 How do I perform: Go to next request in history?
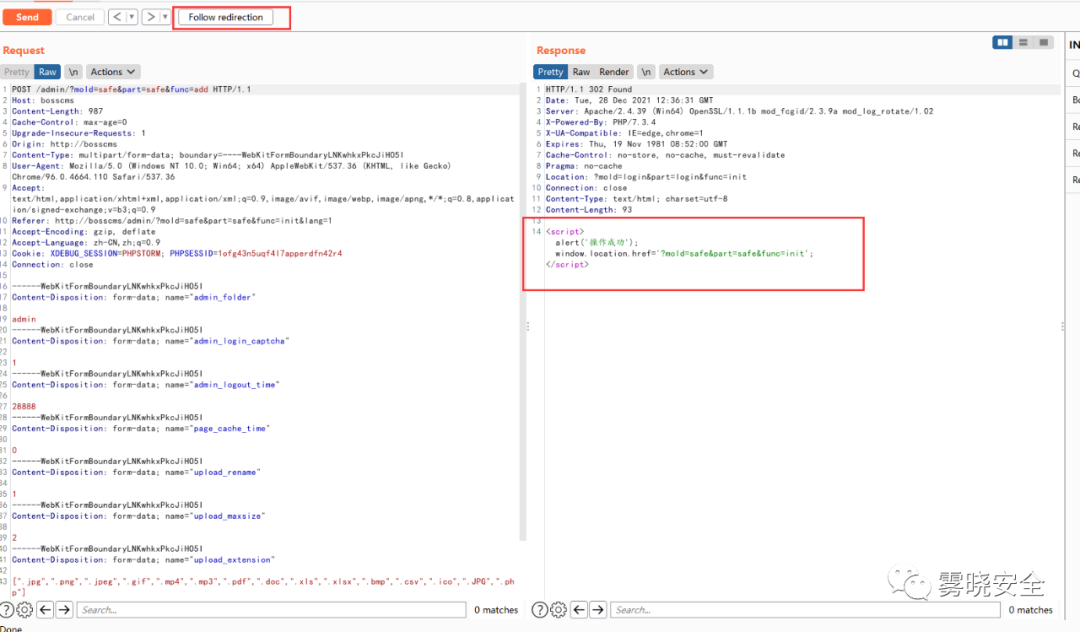coord(151,17)
